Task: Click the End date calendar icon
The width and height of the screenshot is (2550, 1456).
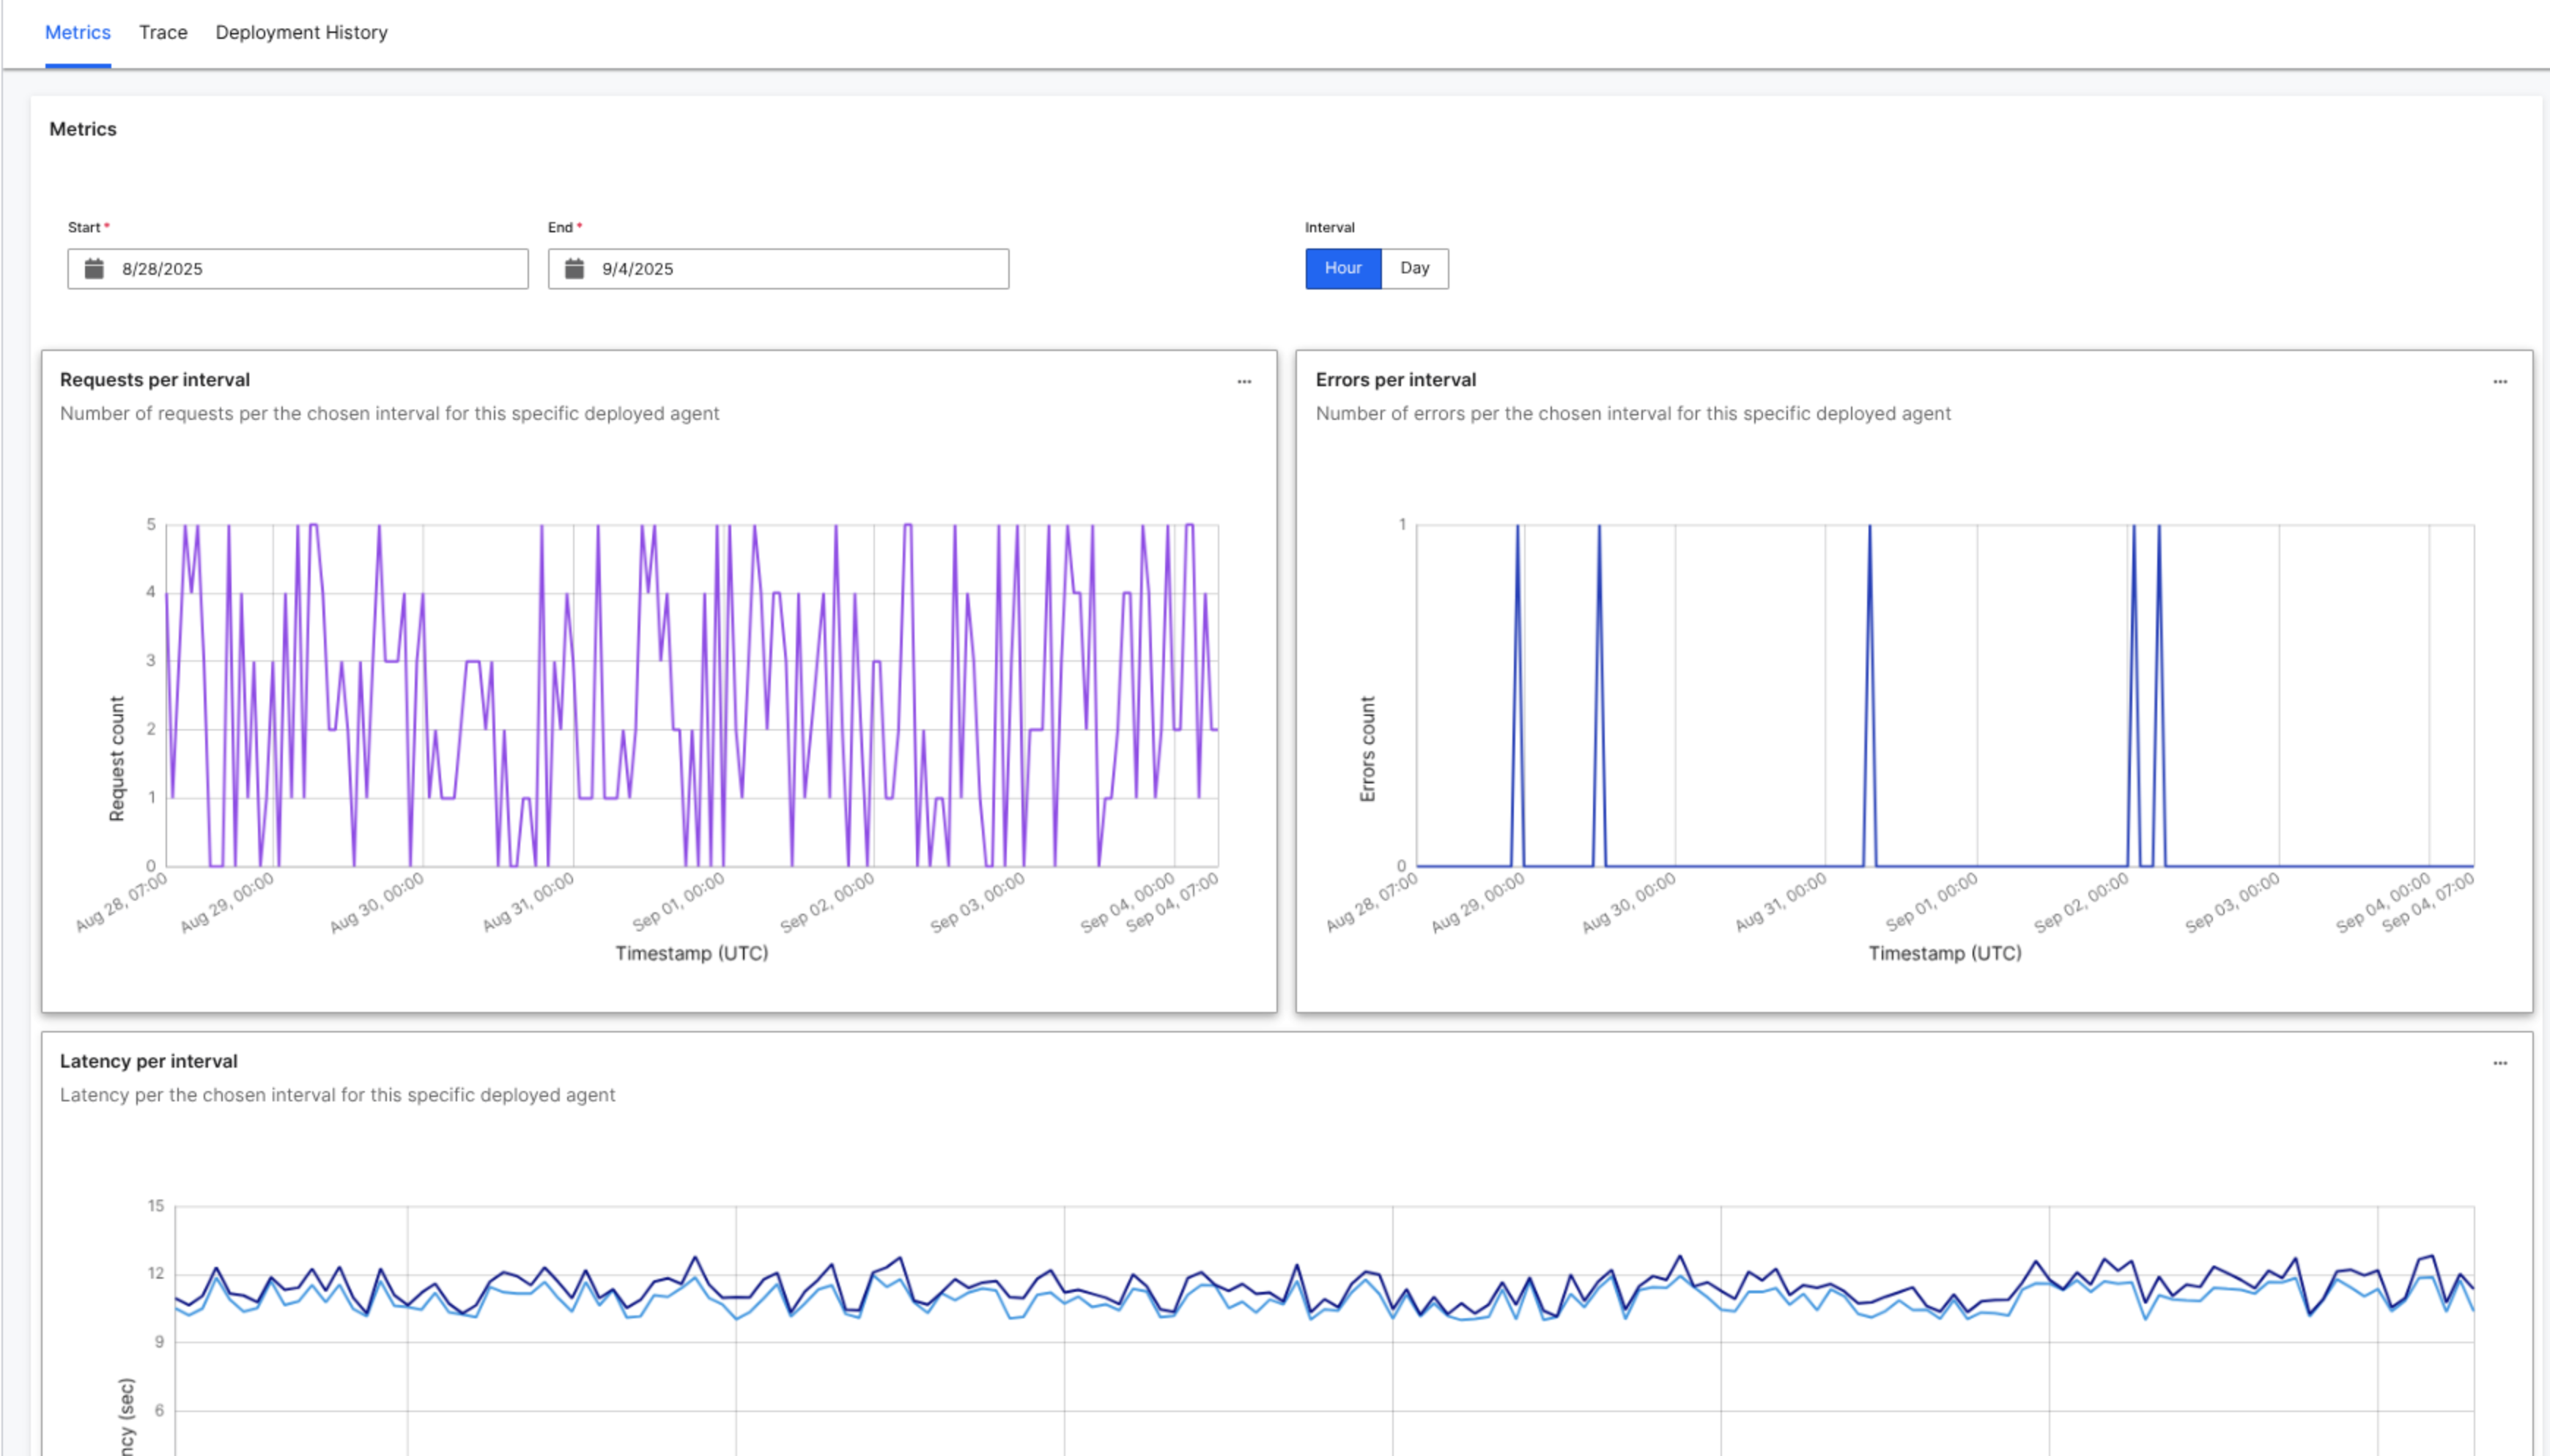Action: [x=574, y=268]
